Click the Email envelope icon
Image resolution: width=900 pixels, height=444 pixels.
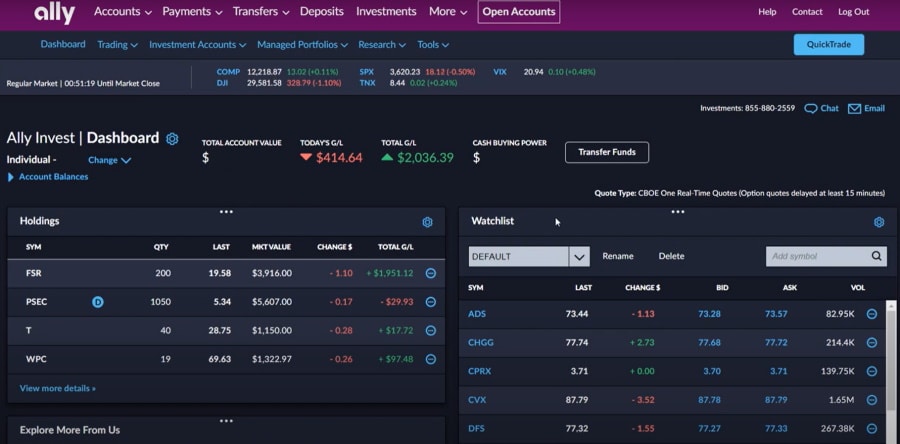point(854,109)
